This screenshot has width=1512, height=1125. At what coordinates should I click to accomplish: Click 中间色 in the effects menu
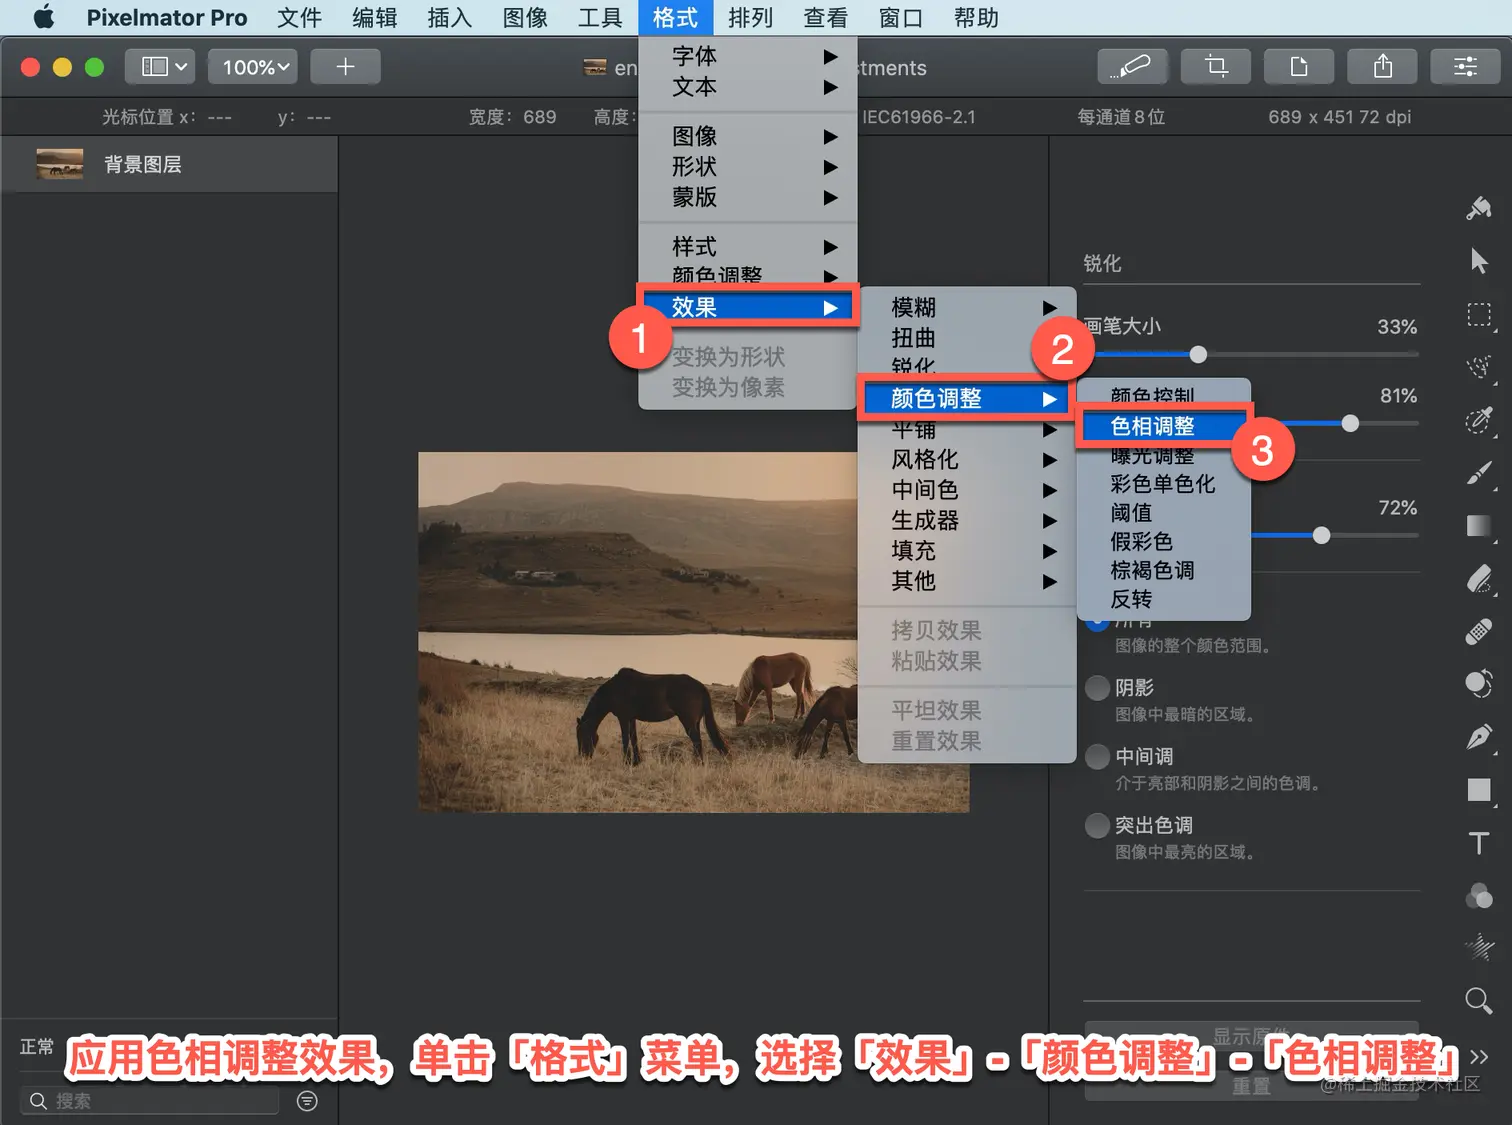pos(967,490)
